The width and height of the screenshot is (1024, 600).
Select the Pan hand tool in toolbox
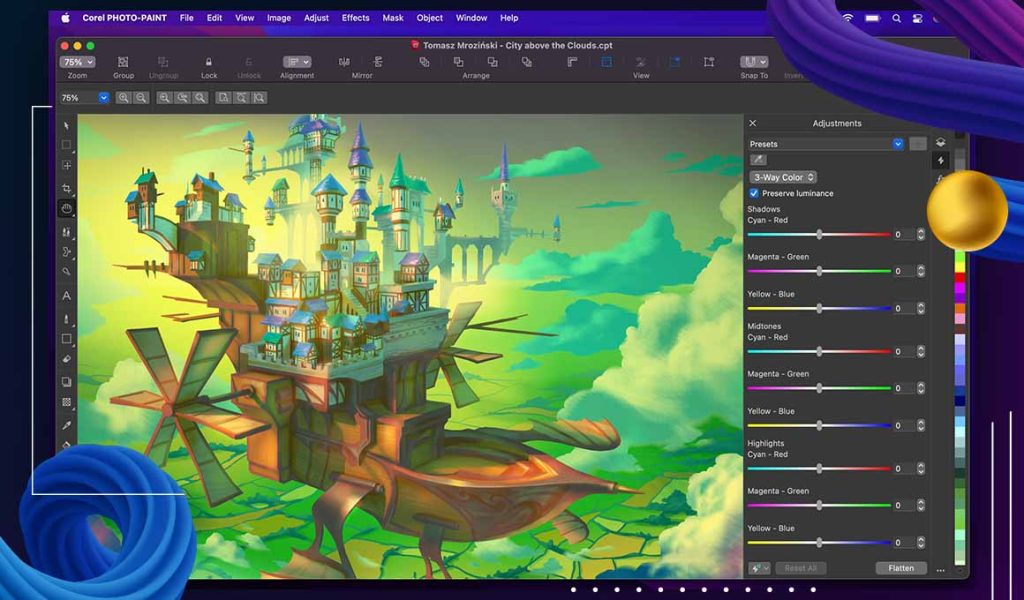pos(66,209)
